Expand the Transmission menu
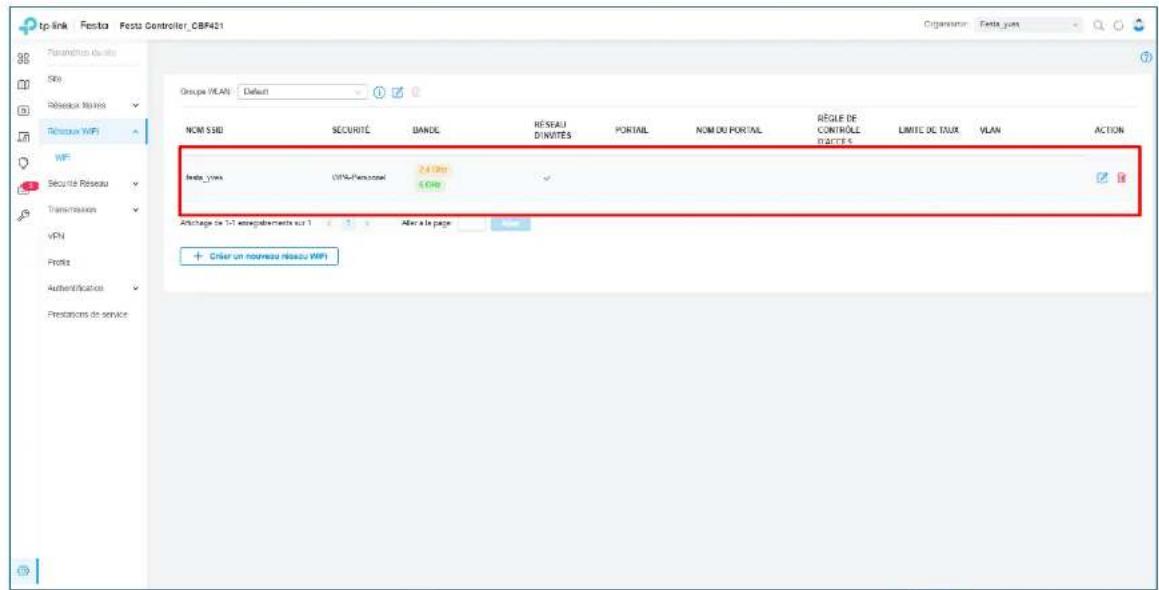This screenshot has height=590, width=1159. point(92,210)
